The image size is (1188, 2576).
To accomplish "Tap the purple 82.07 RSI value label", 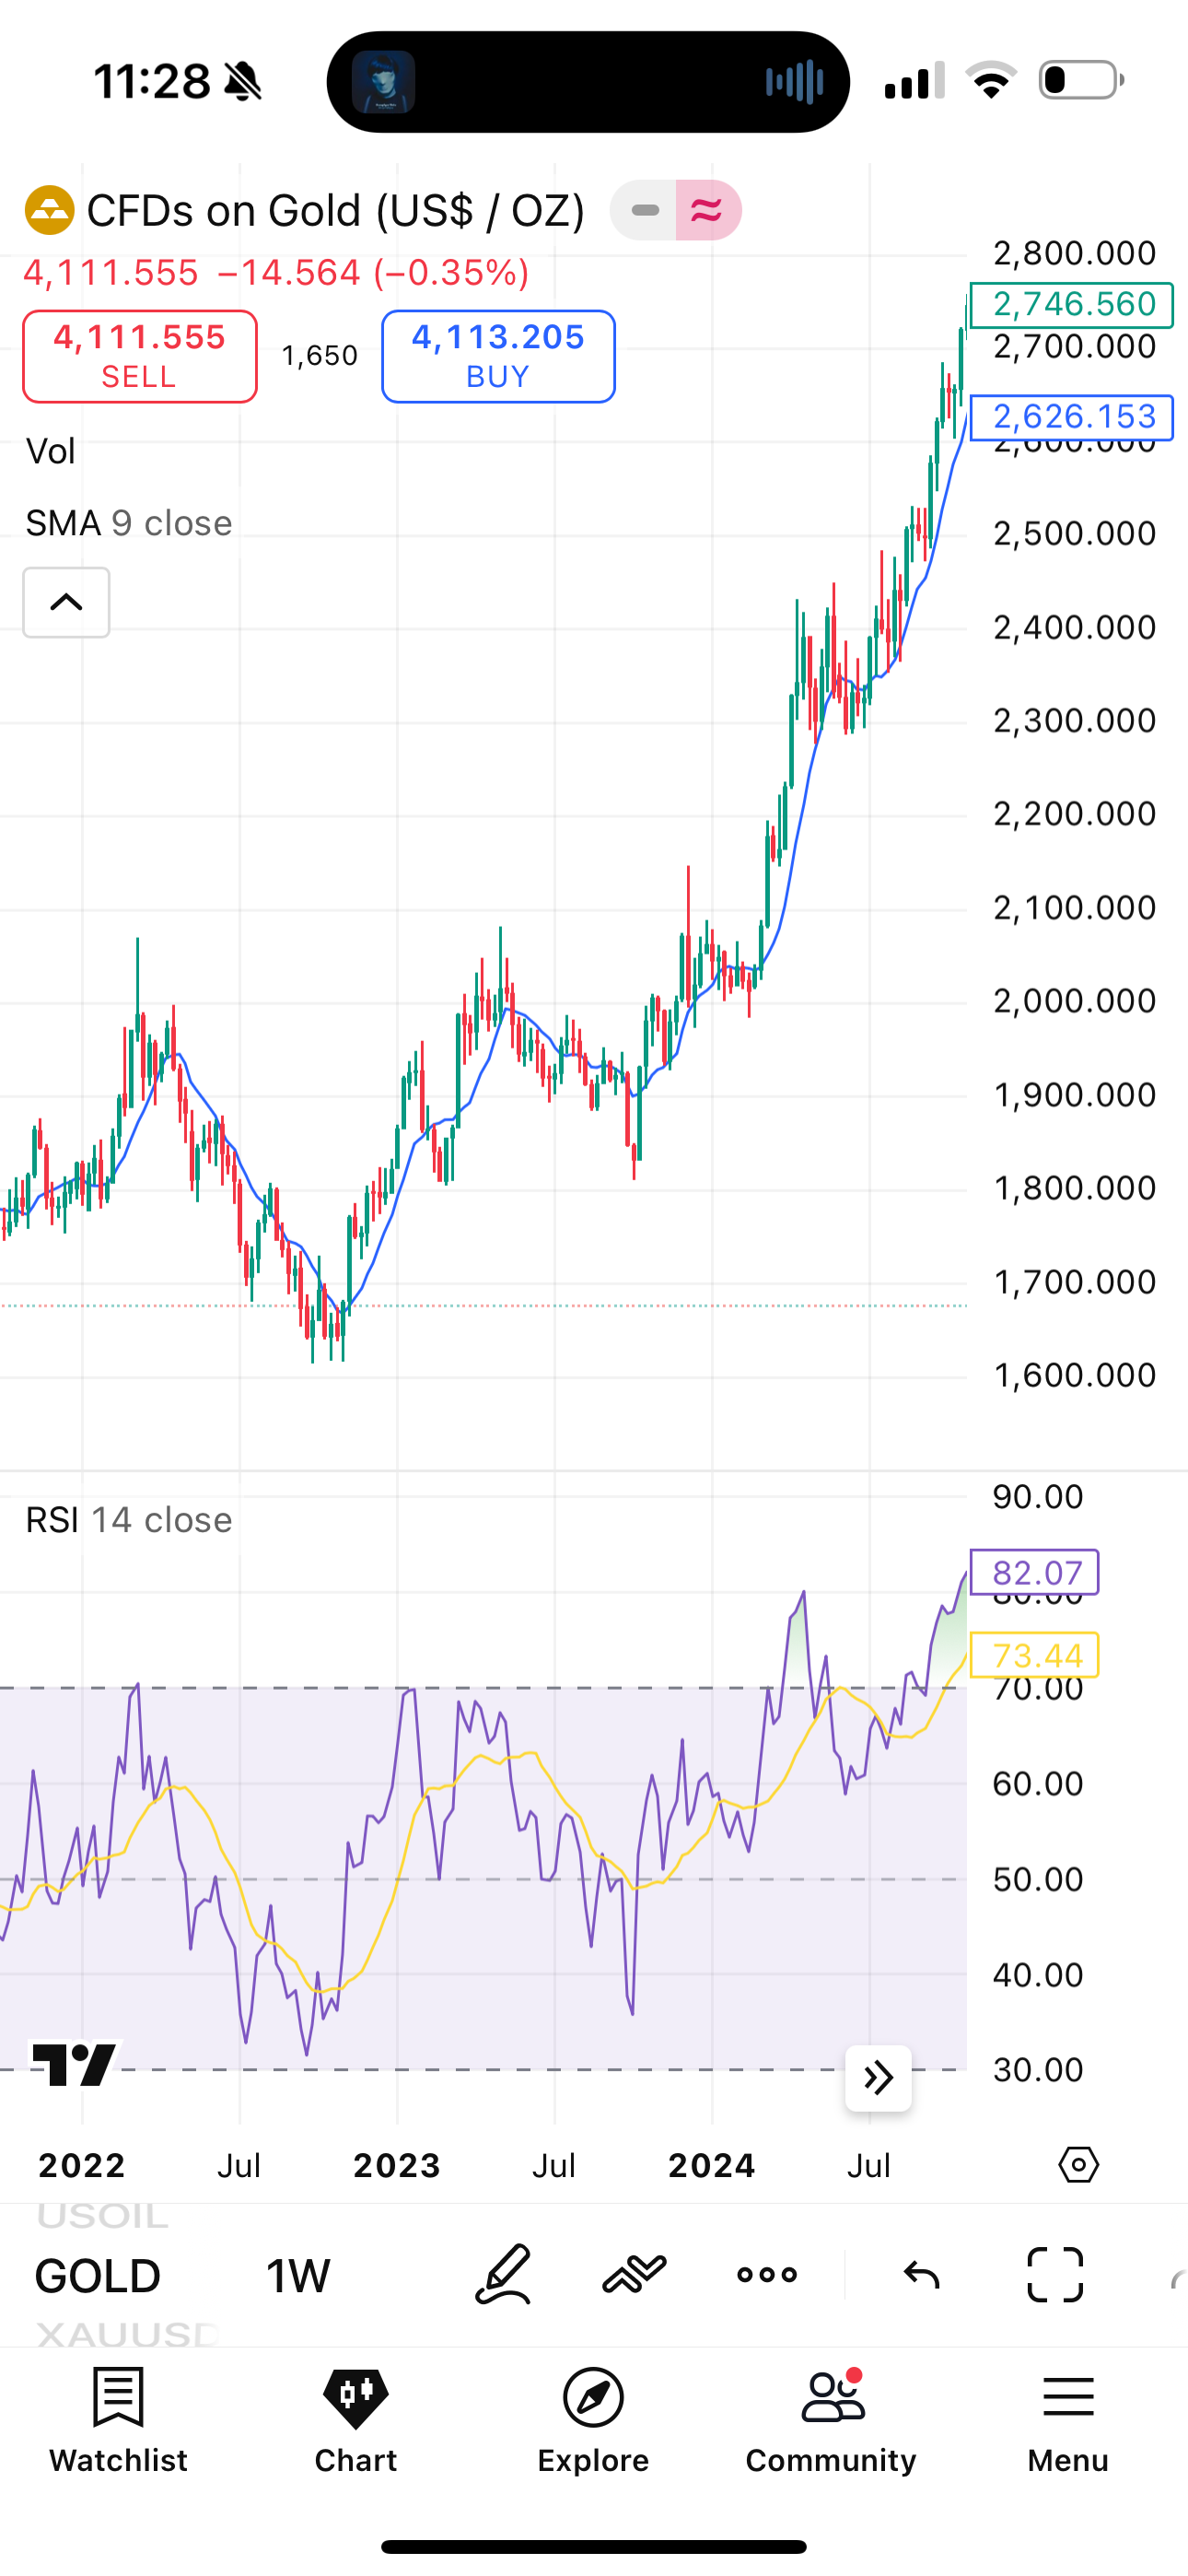I will coord(1035,1572).
